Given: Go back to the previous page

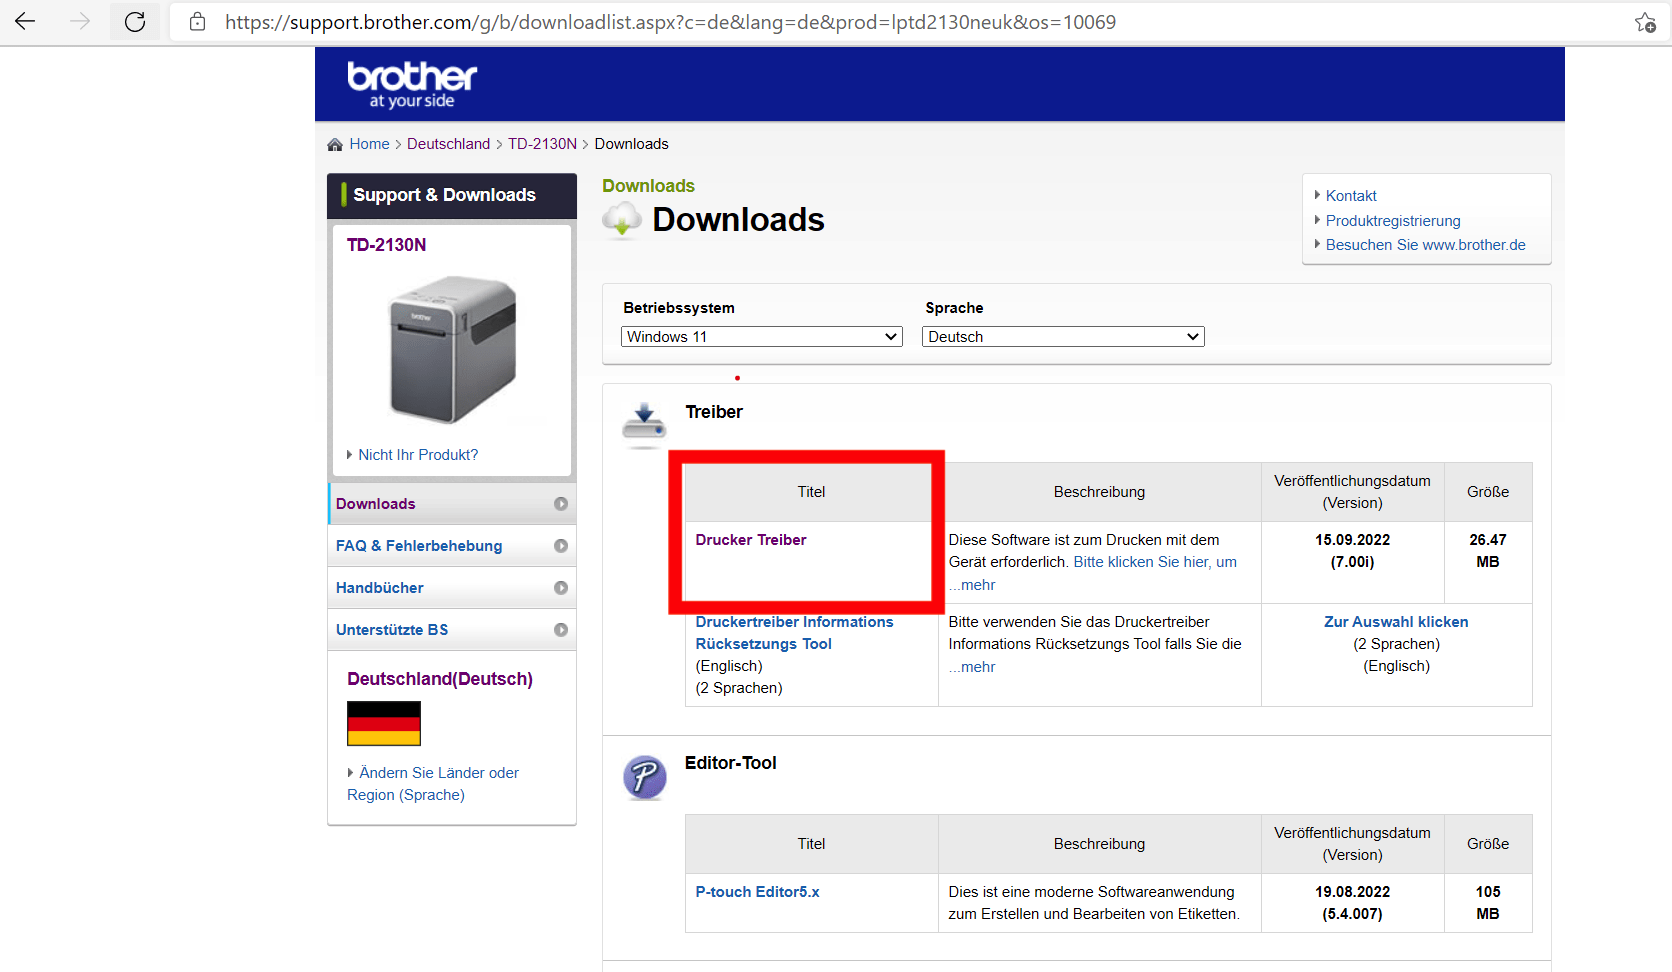Looking at the screenshot, I should click(25, 21).
